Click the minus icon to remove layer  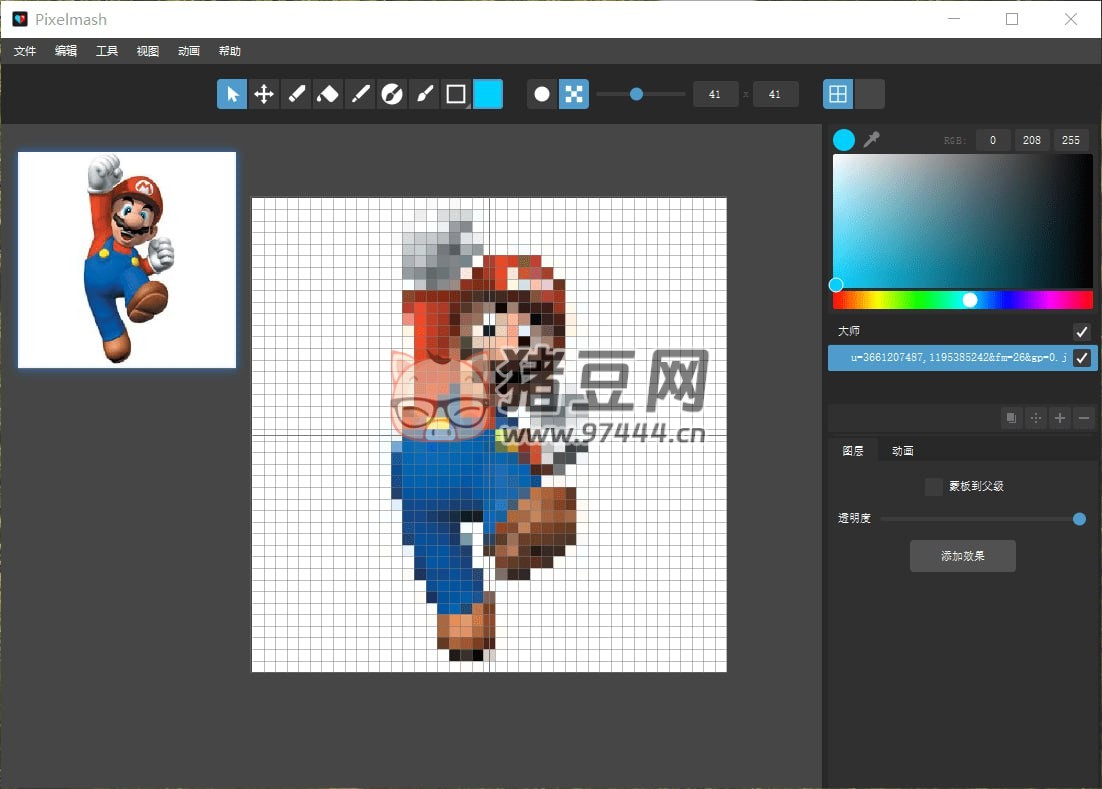click(1084, 418)
